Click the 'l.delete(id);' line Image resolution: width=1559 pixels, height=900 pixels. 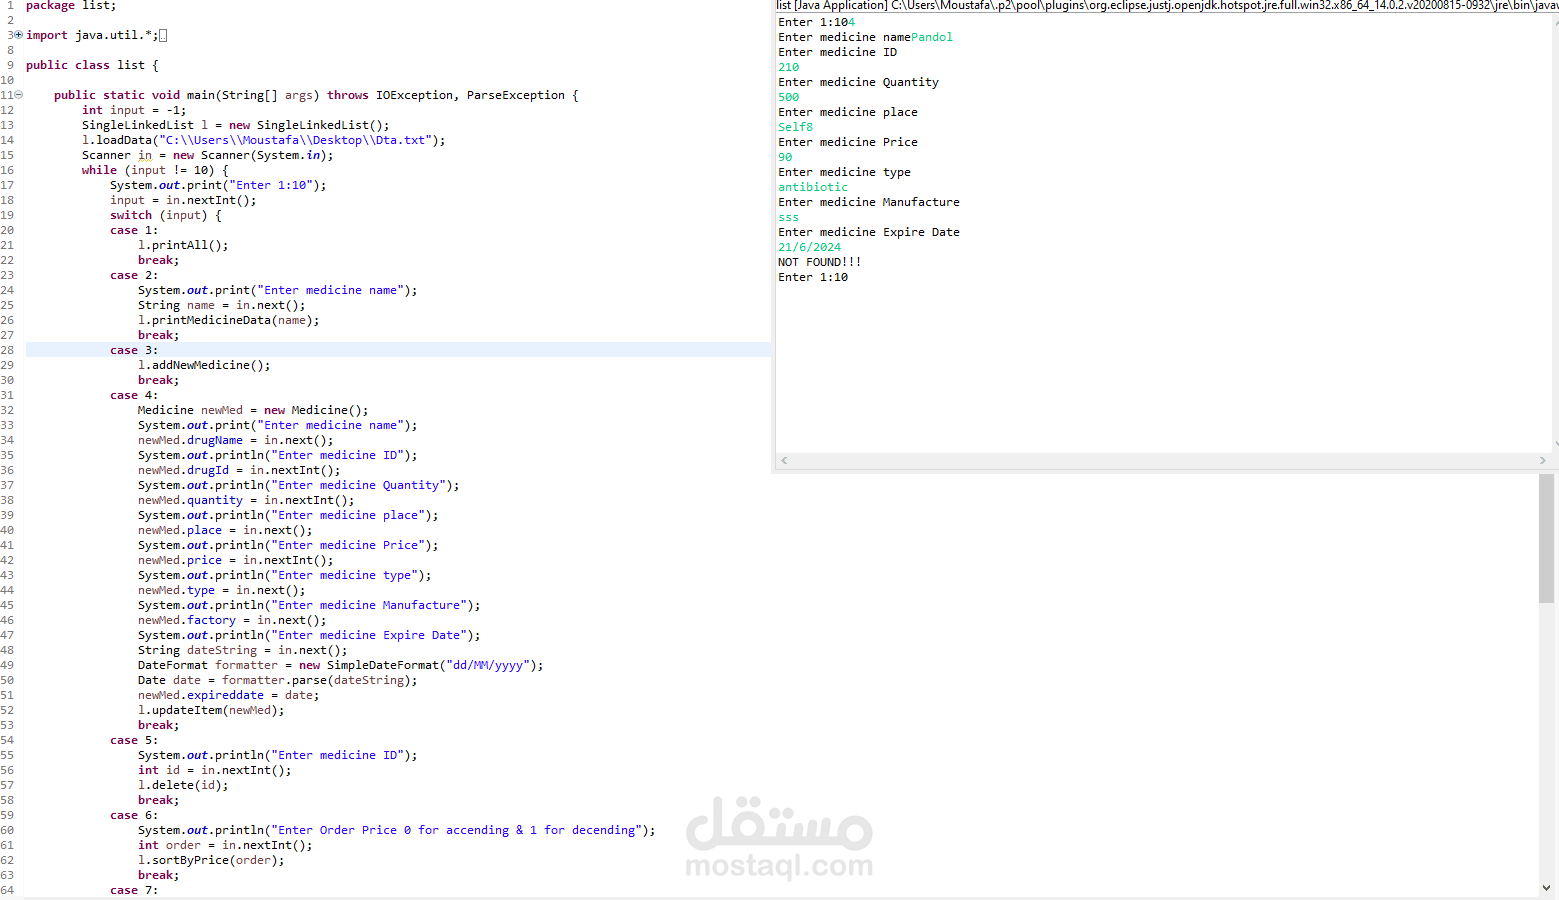183,785
